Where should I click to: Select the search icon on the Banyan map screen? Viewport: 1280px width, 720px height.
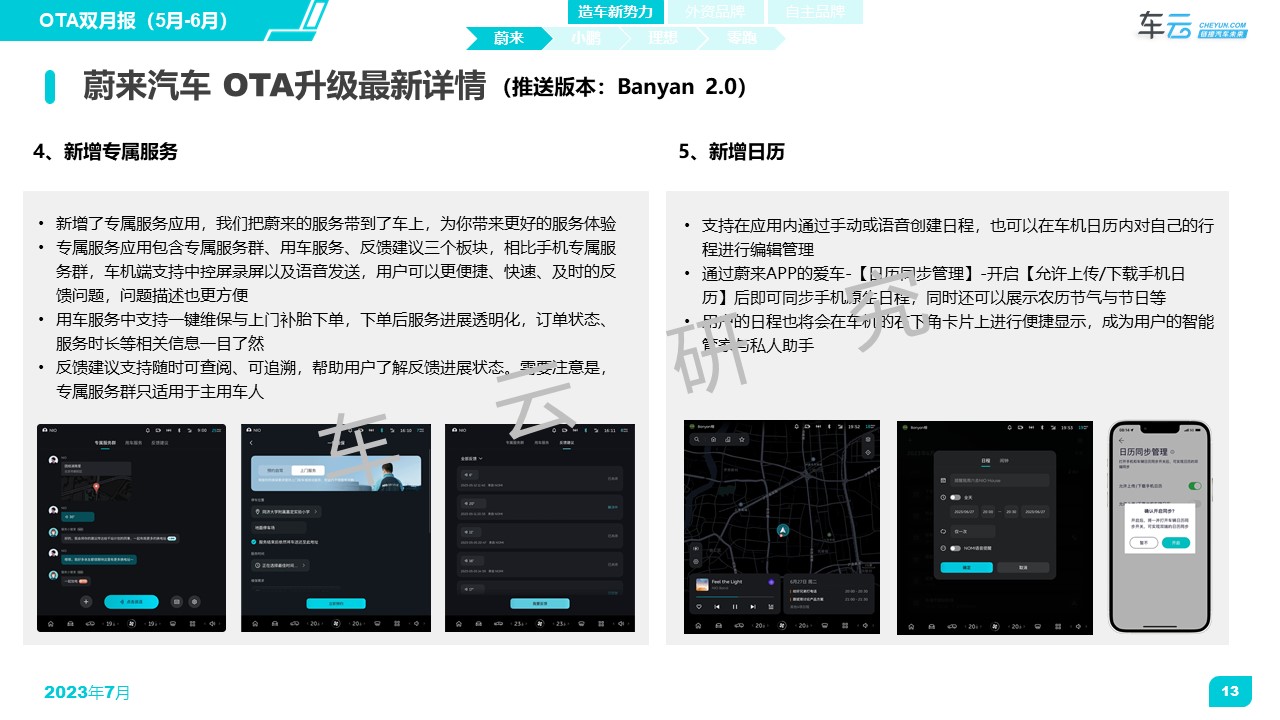(x=697, y=439)
